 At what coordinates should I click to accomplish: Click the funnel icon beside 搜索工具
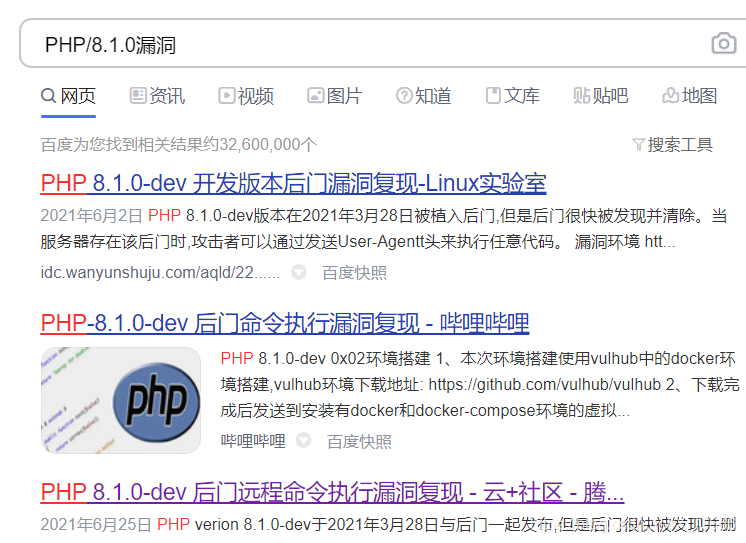[x=638, y=145]
